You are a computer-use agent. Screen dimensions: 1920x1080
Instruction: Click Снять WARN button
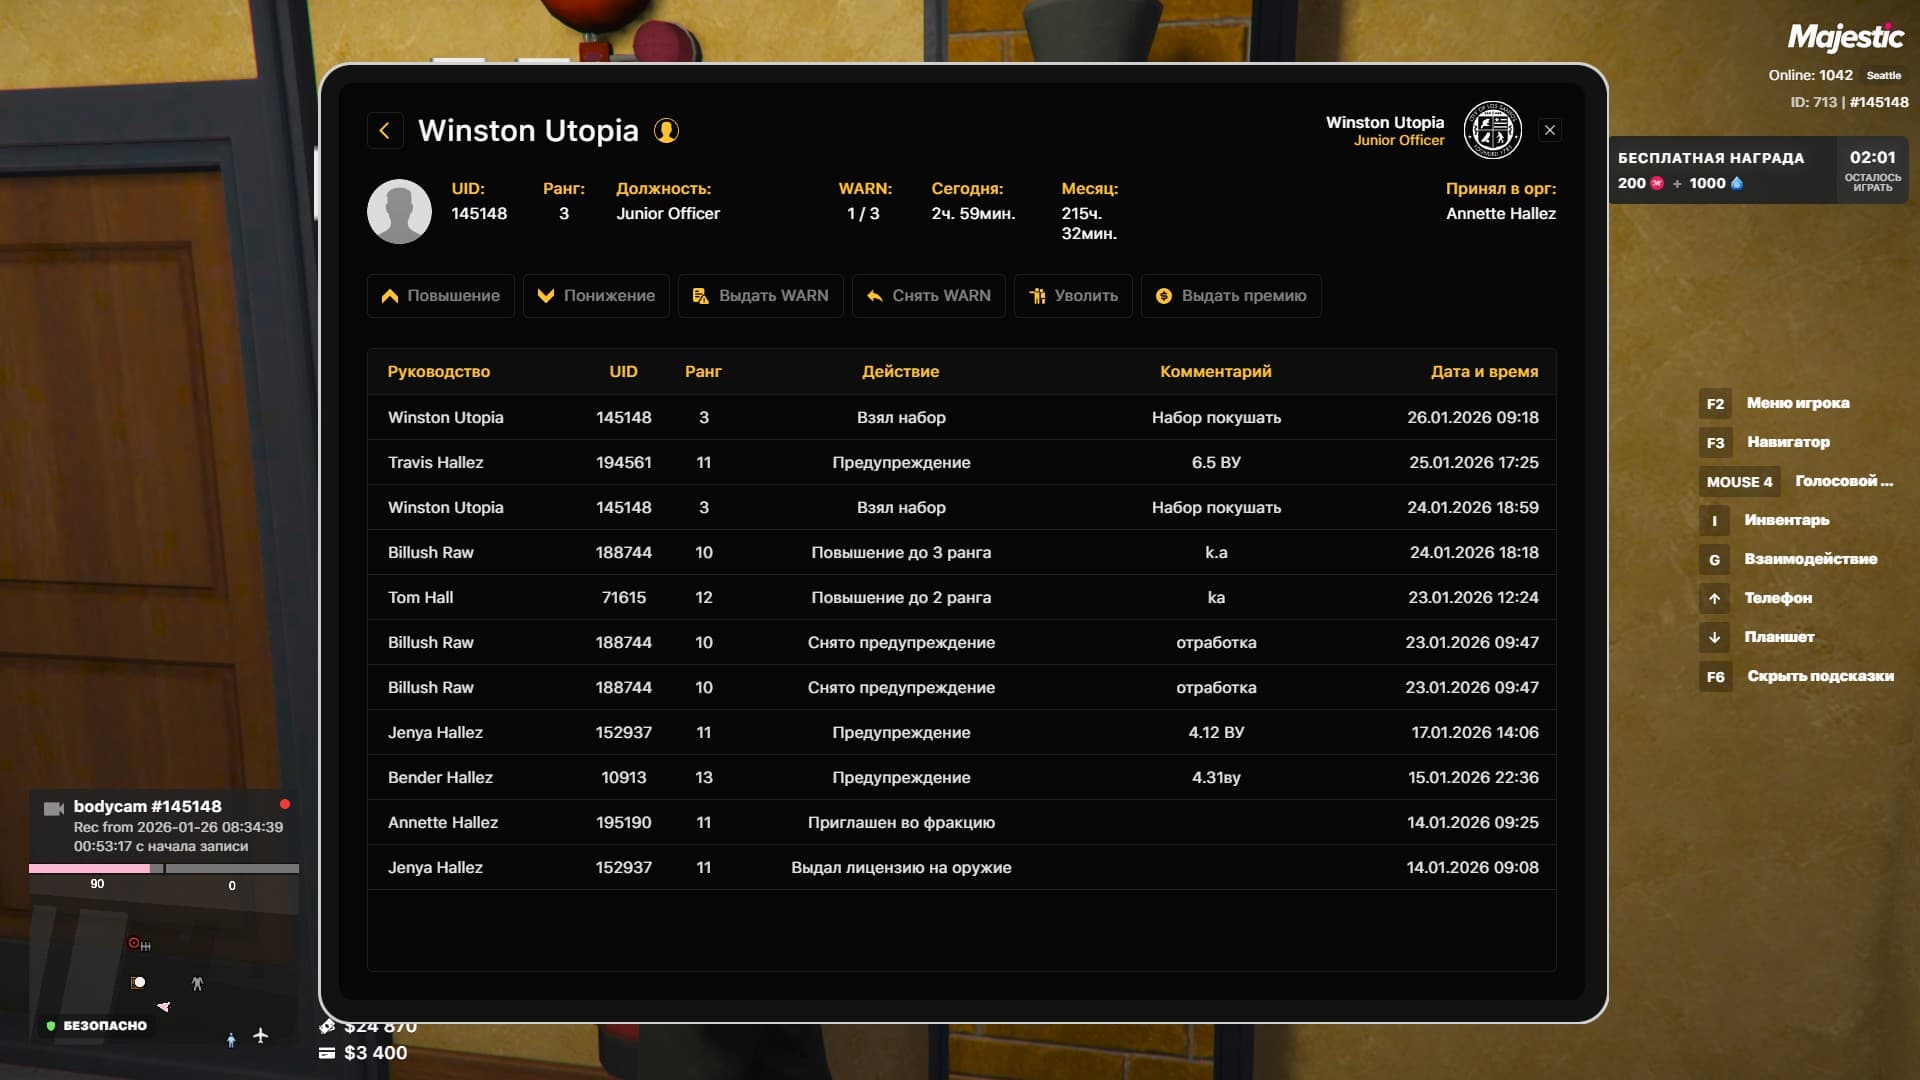pyautogui.click(x=928, y=296)
